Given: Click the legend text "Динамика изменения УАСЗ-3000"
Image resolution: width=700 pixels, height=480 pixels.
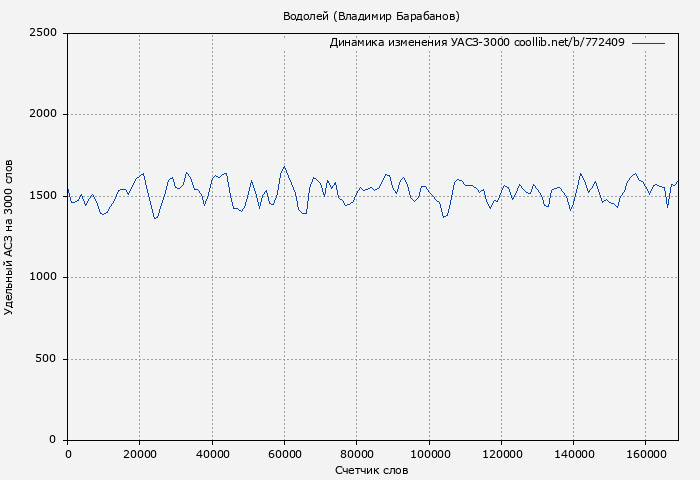Looking at the screenshot, I should (419, 43).
